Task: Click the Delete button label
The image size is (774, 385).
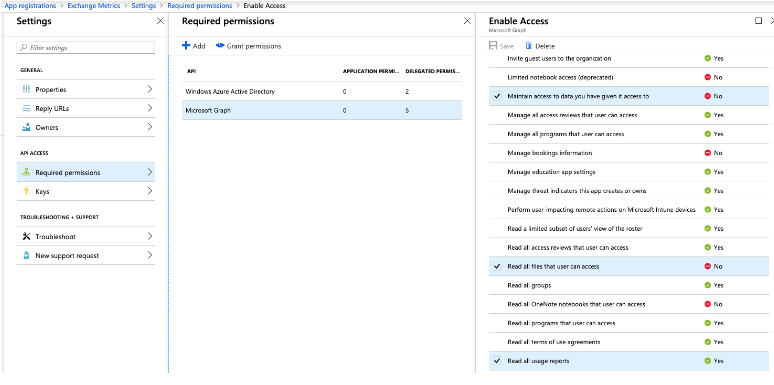Action: tap(545, 46)
